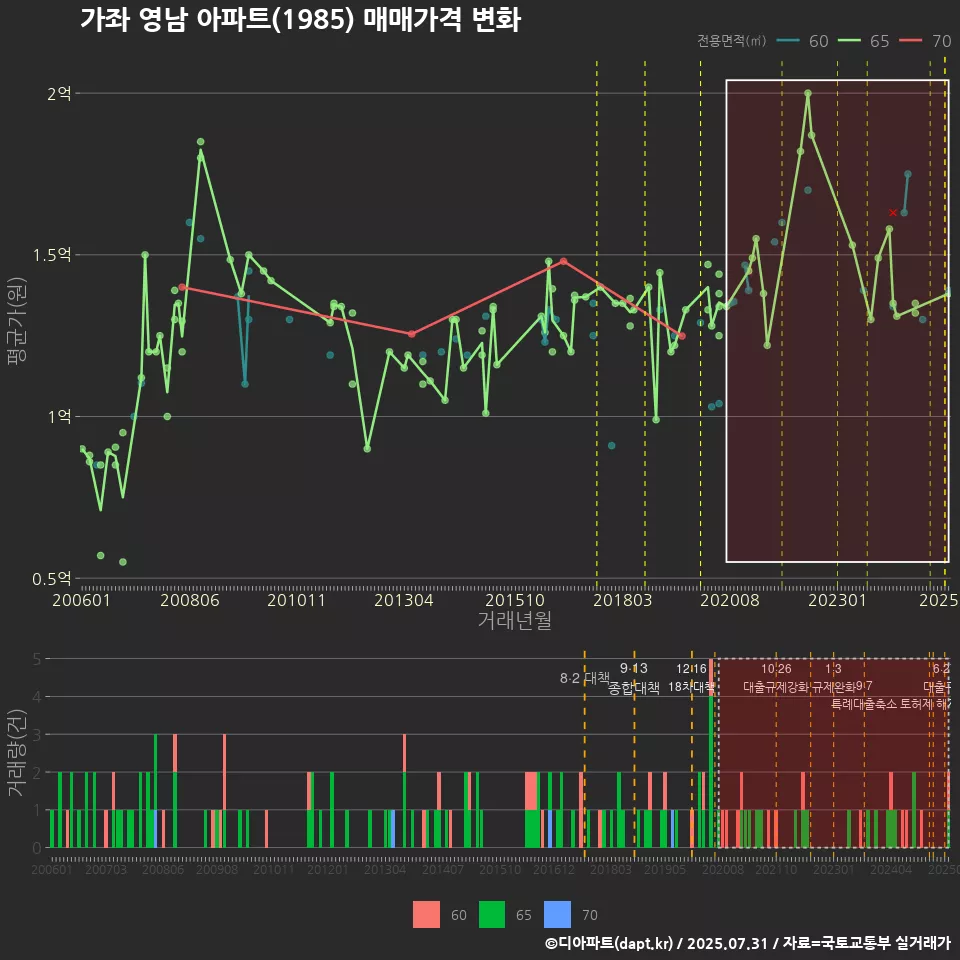The image size is (960, 960).
Task: Click the '0.5억' price axis label
Action: tap(52, 579)
